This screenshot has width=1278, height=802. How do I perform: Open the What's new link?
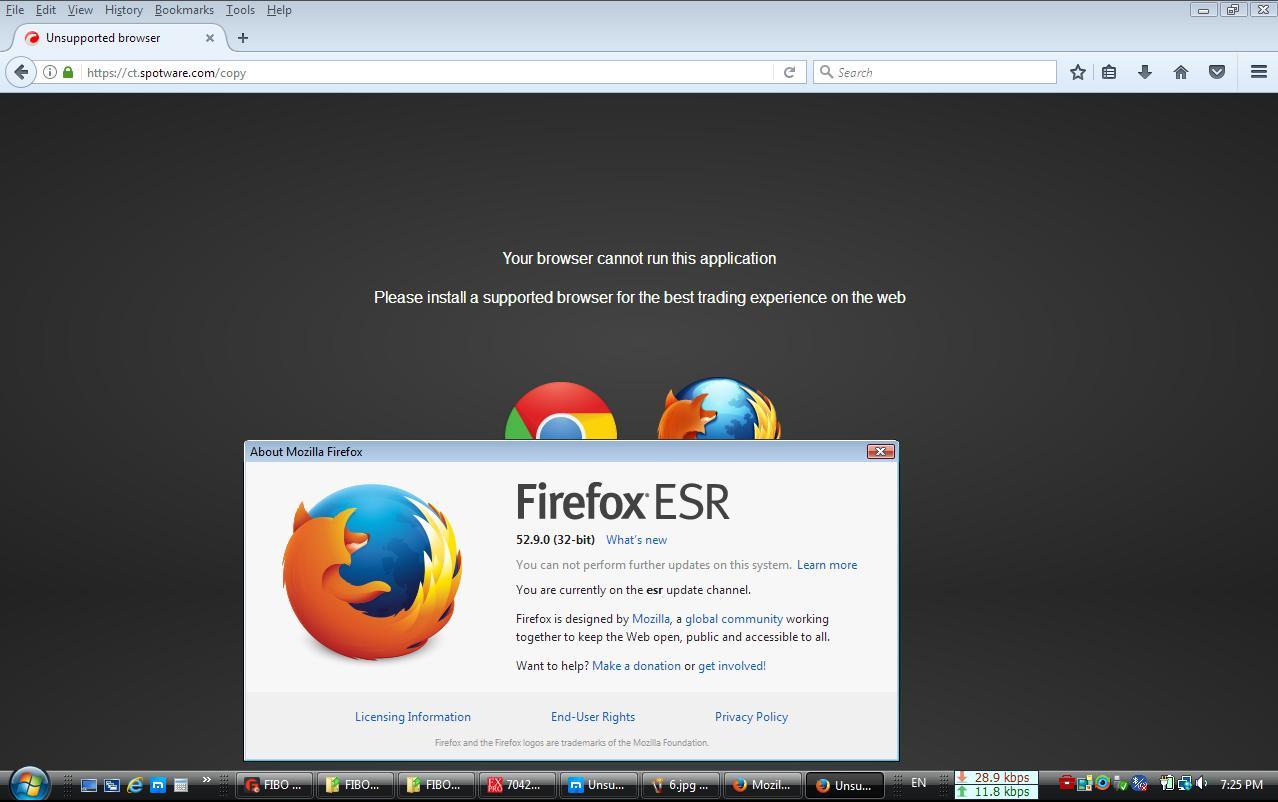click(636, 540)
